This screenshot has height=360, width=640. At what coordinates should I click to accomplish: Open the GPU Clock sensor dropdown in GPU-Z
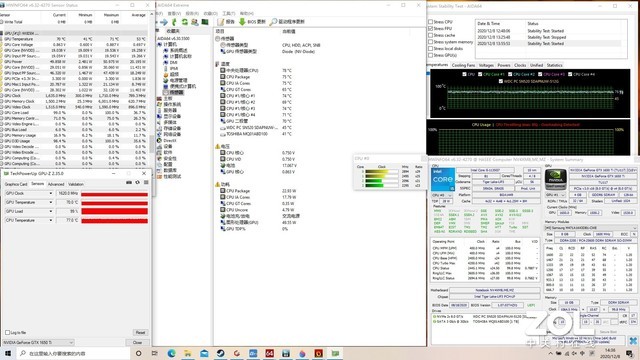pyautogui.click(x=51, y=193)
